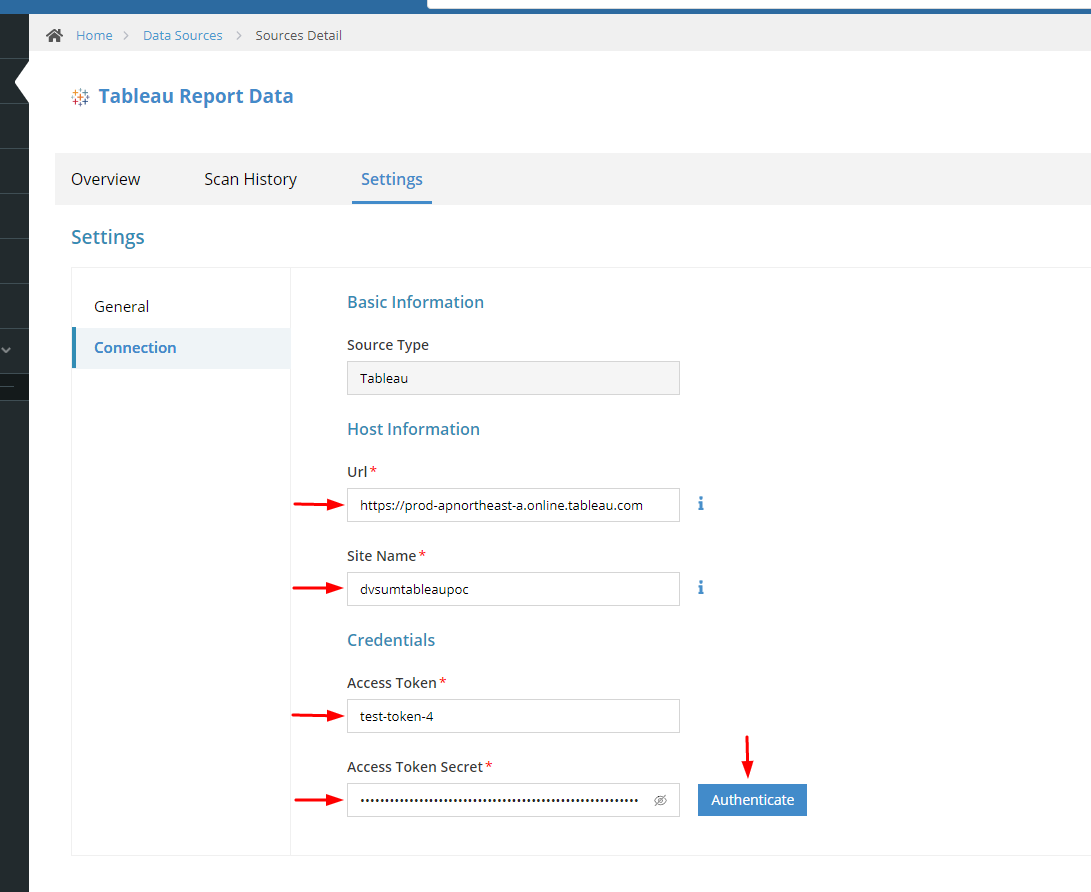Click the Access Token Secret label

coord(415,767)
